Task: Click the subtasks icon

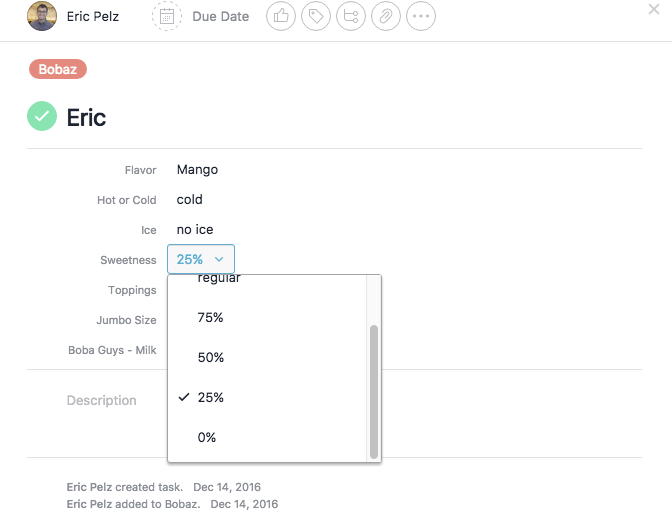Action: click(351, 16)
